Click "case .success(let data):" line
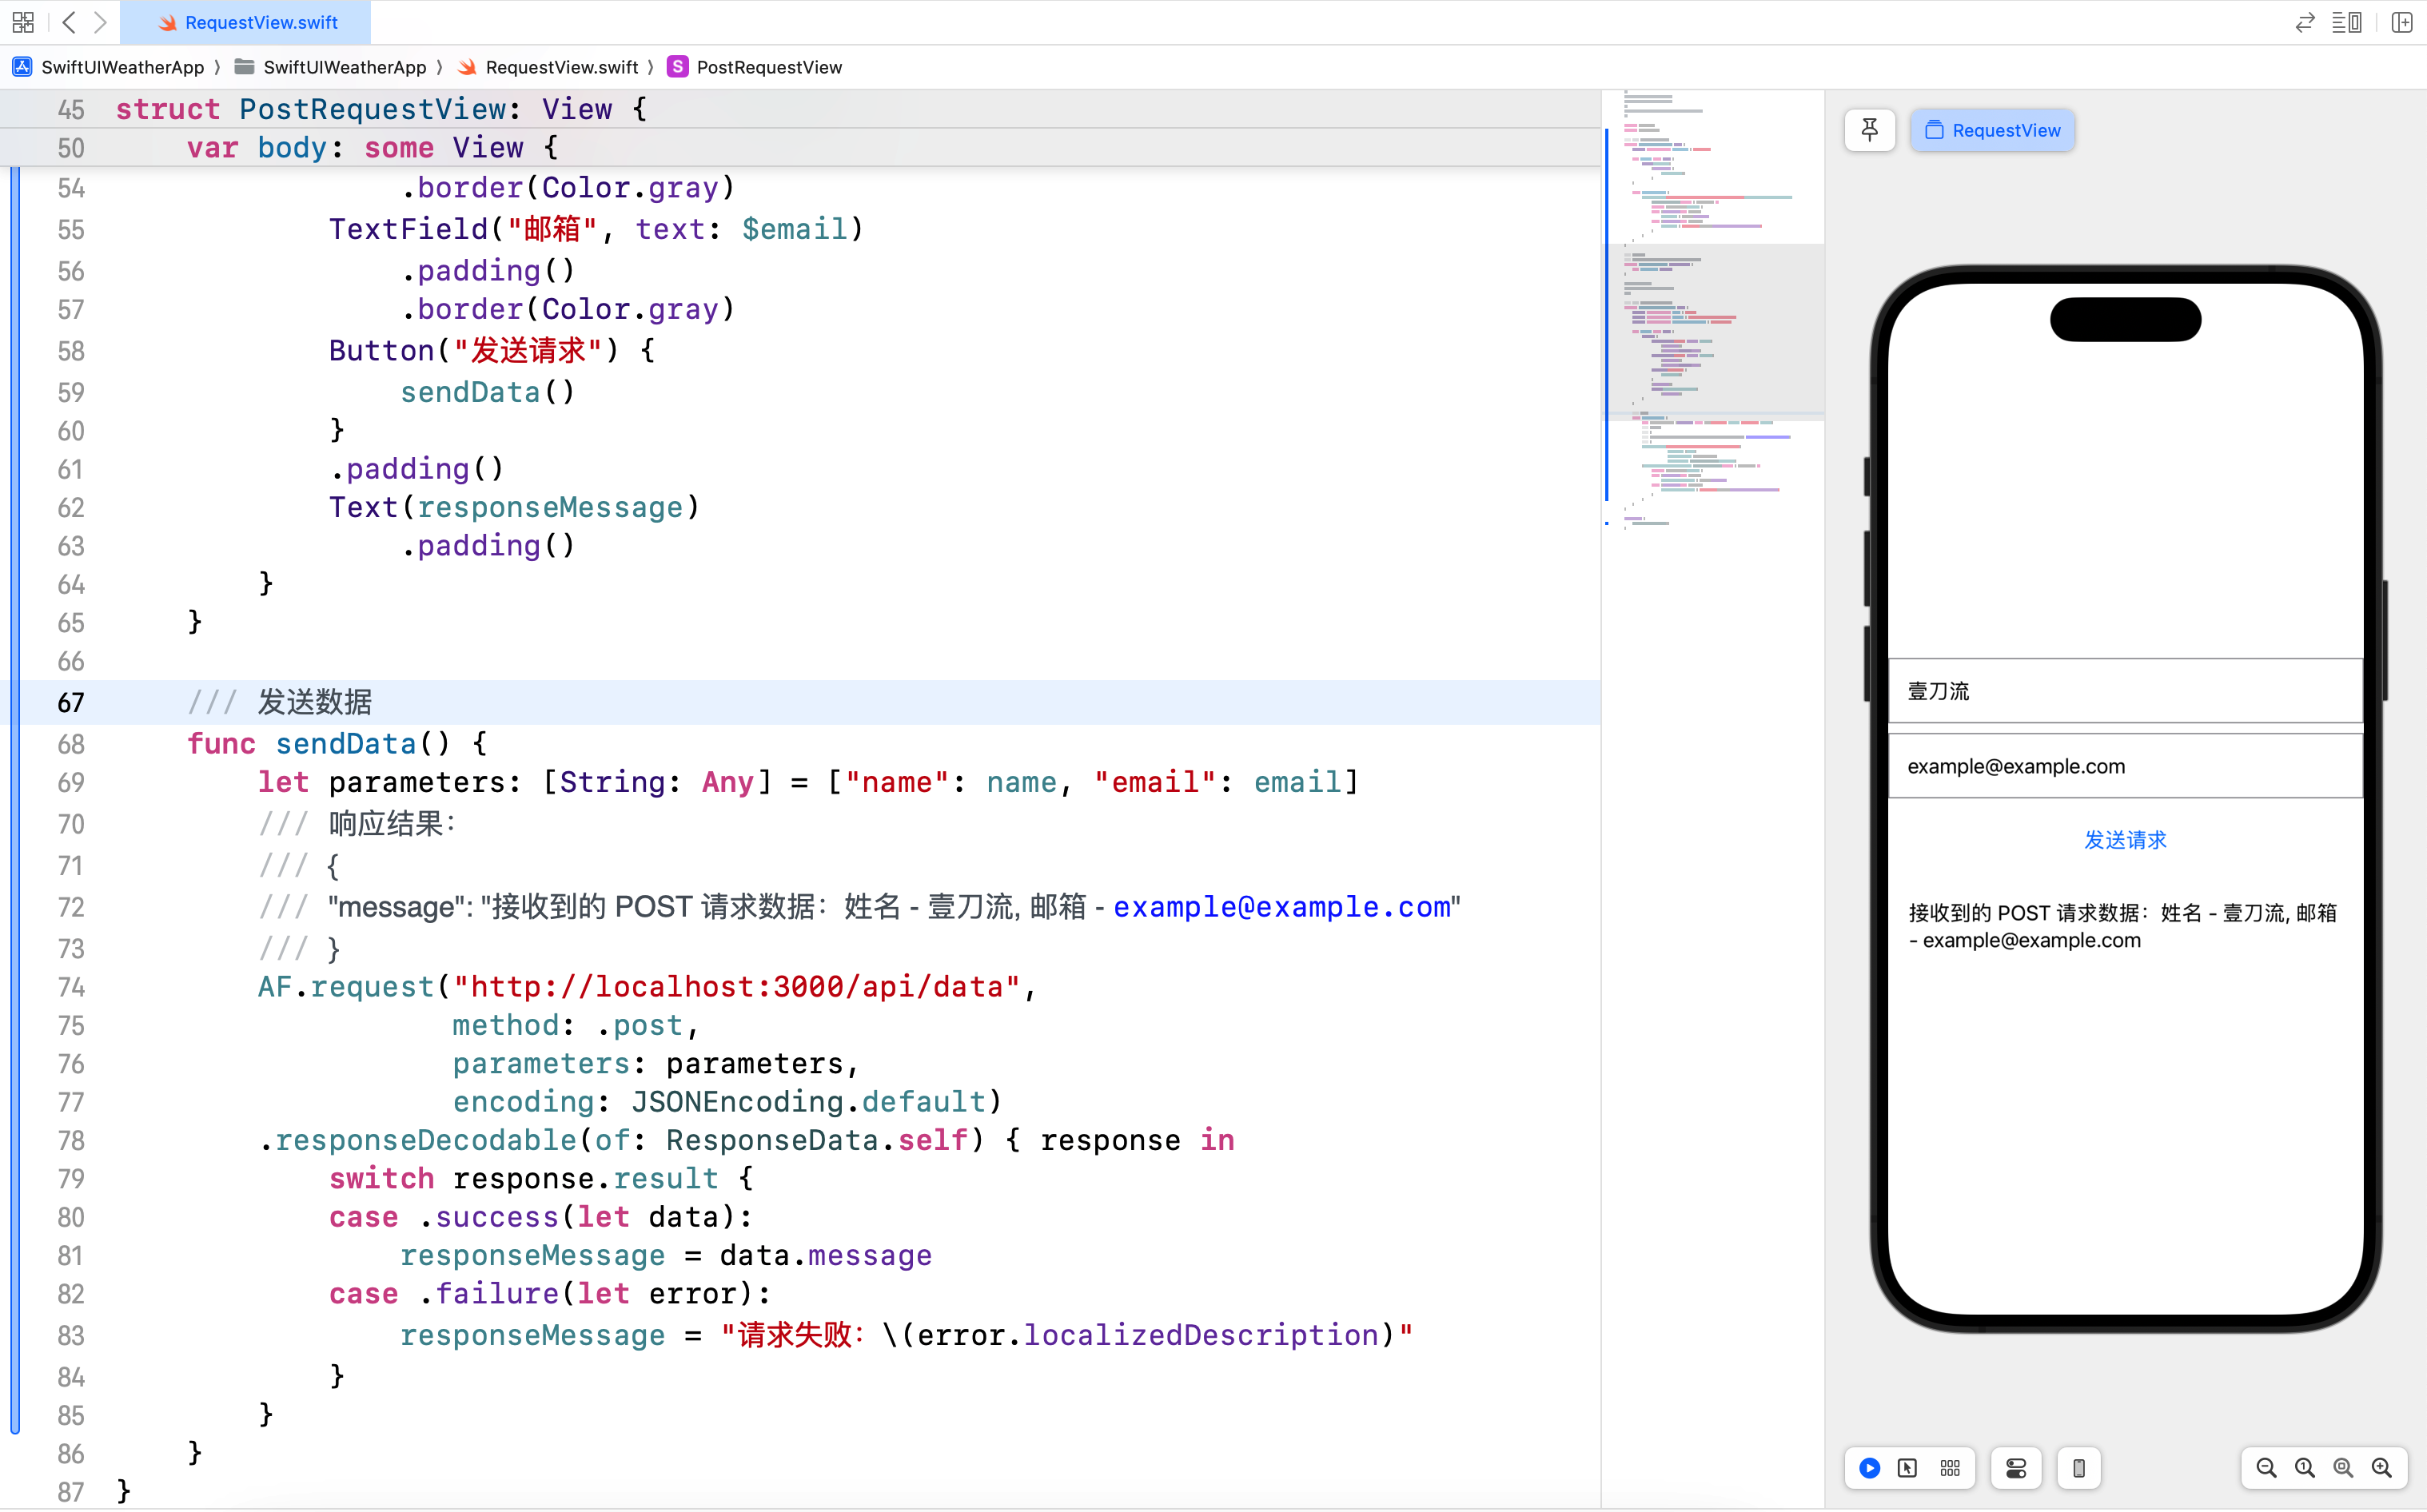Viewport: 2427px width, 1512px height. tap(541, 1217)
